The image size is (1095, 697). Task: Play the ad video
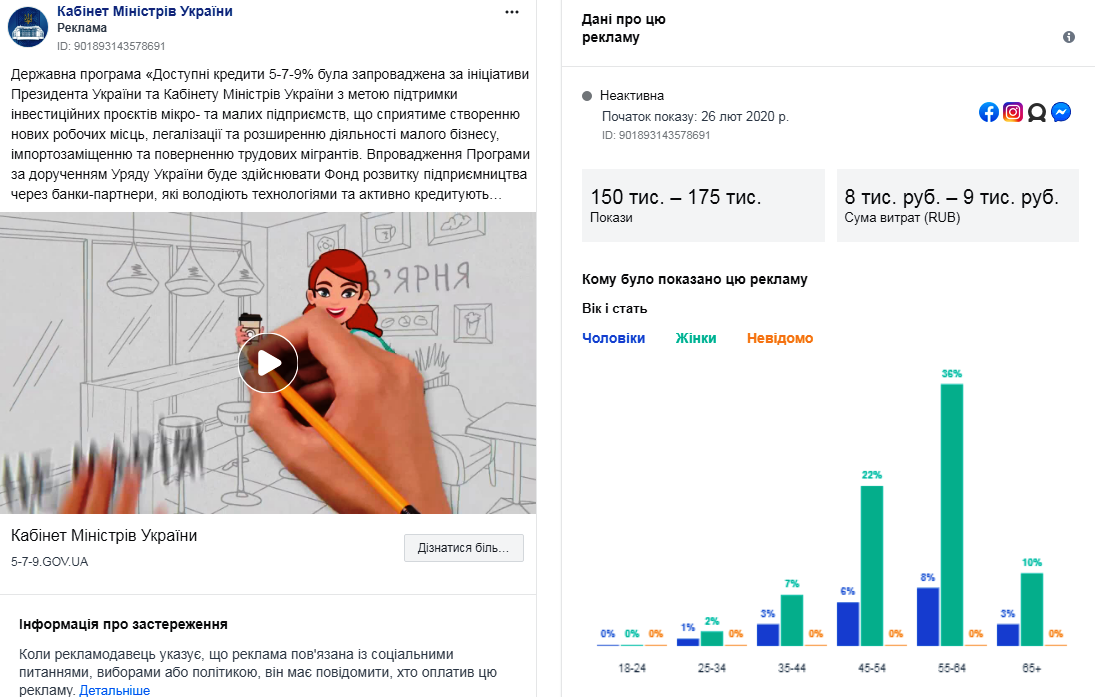[268, 362]
